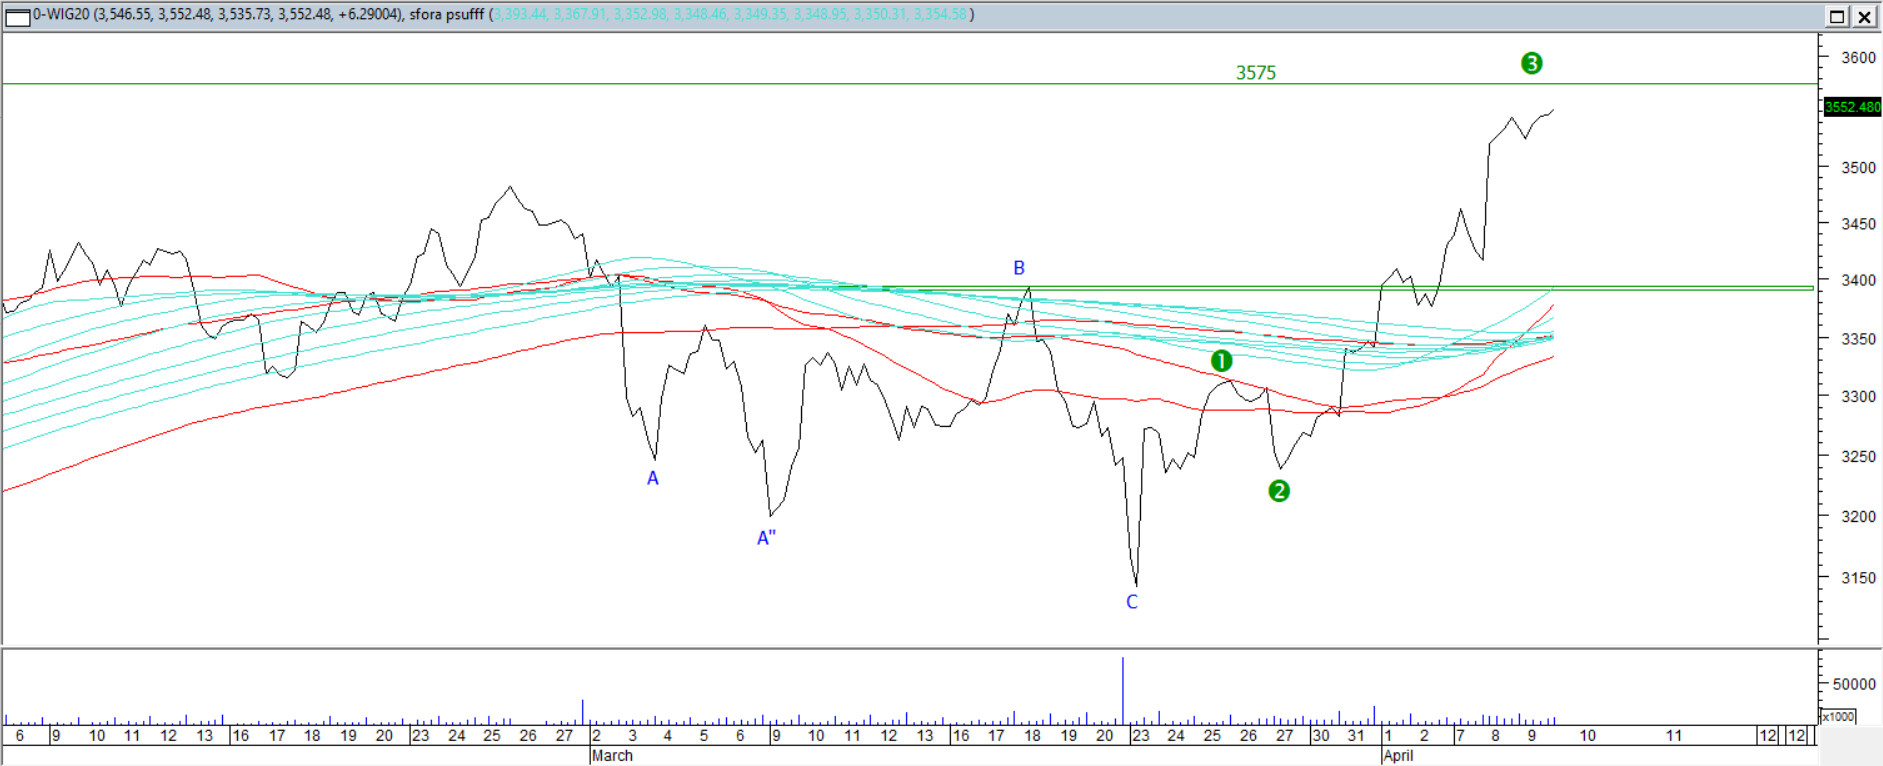Click the 50000 volume axis label

(x=1853, y=684)
